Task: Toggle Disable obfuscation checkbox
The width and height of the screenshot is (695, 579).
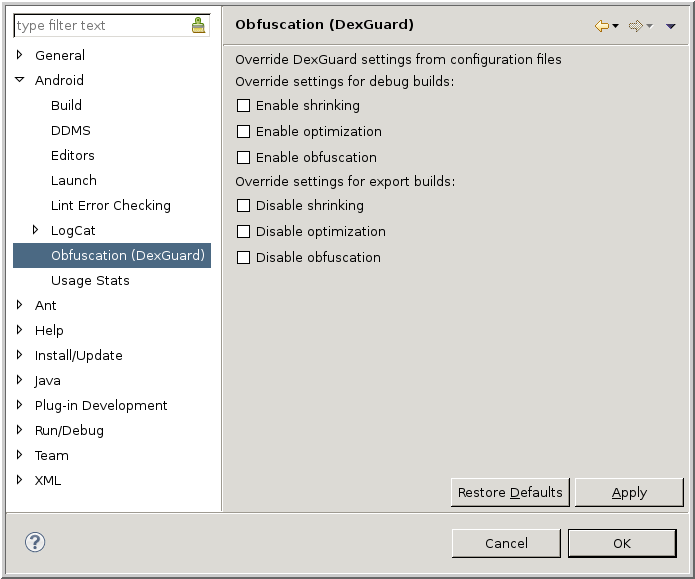Action: tap(243, 257)
